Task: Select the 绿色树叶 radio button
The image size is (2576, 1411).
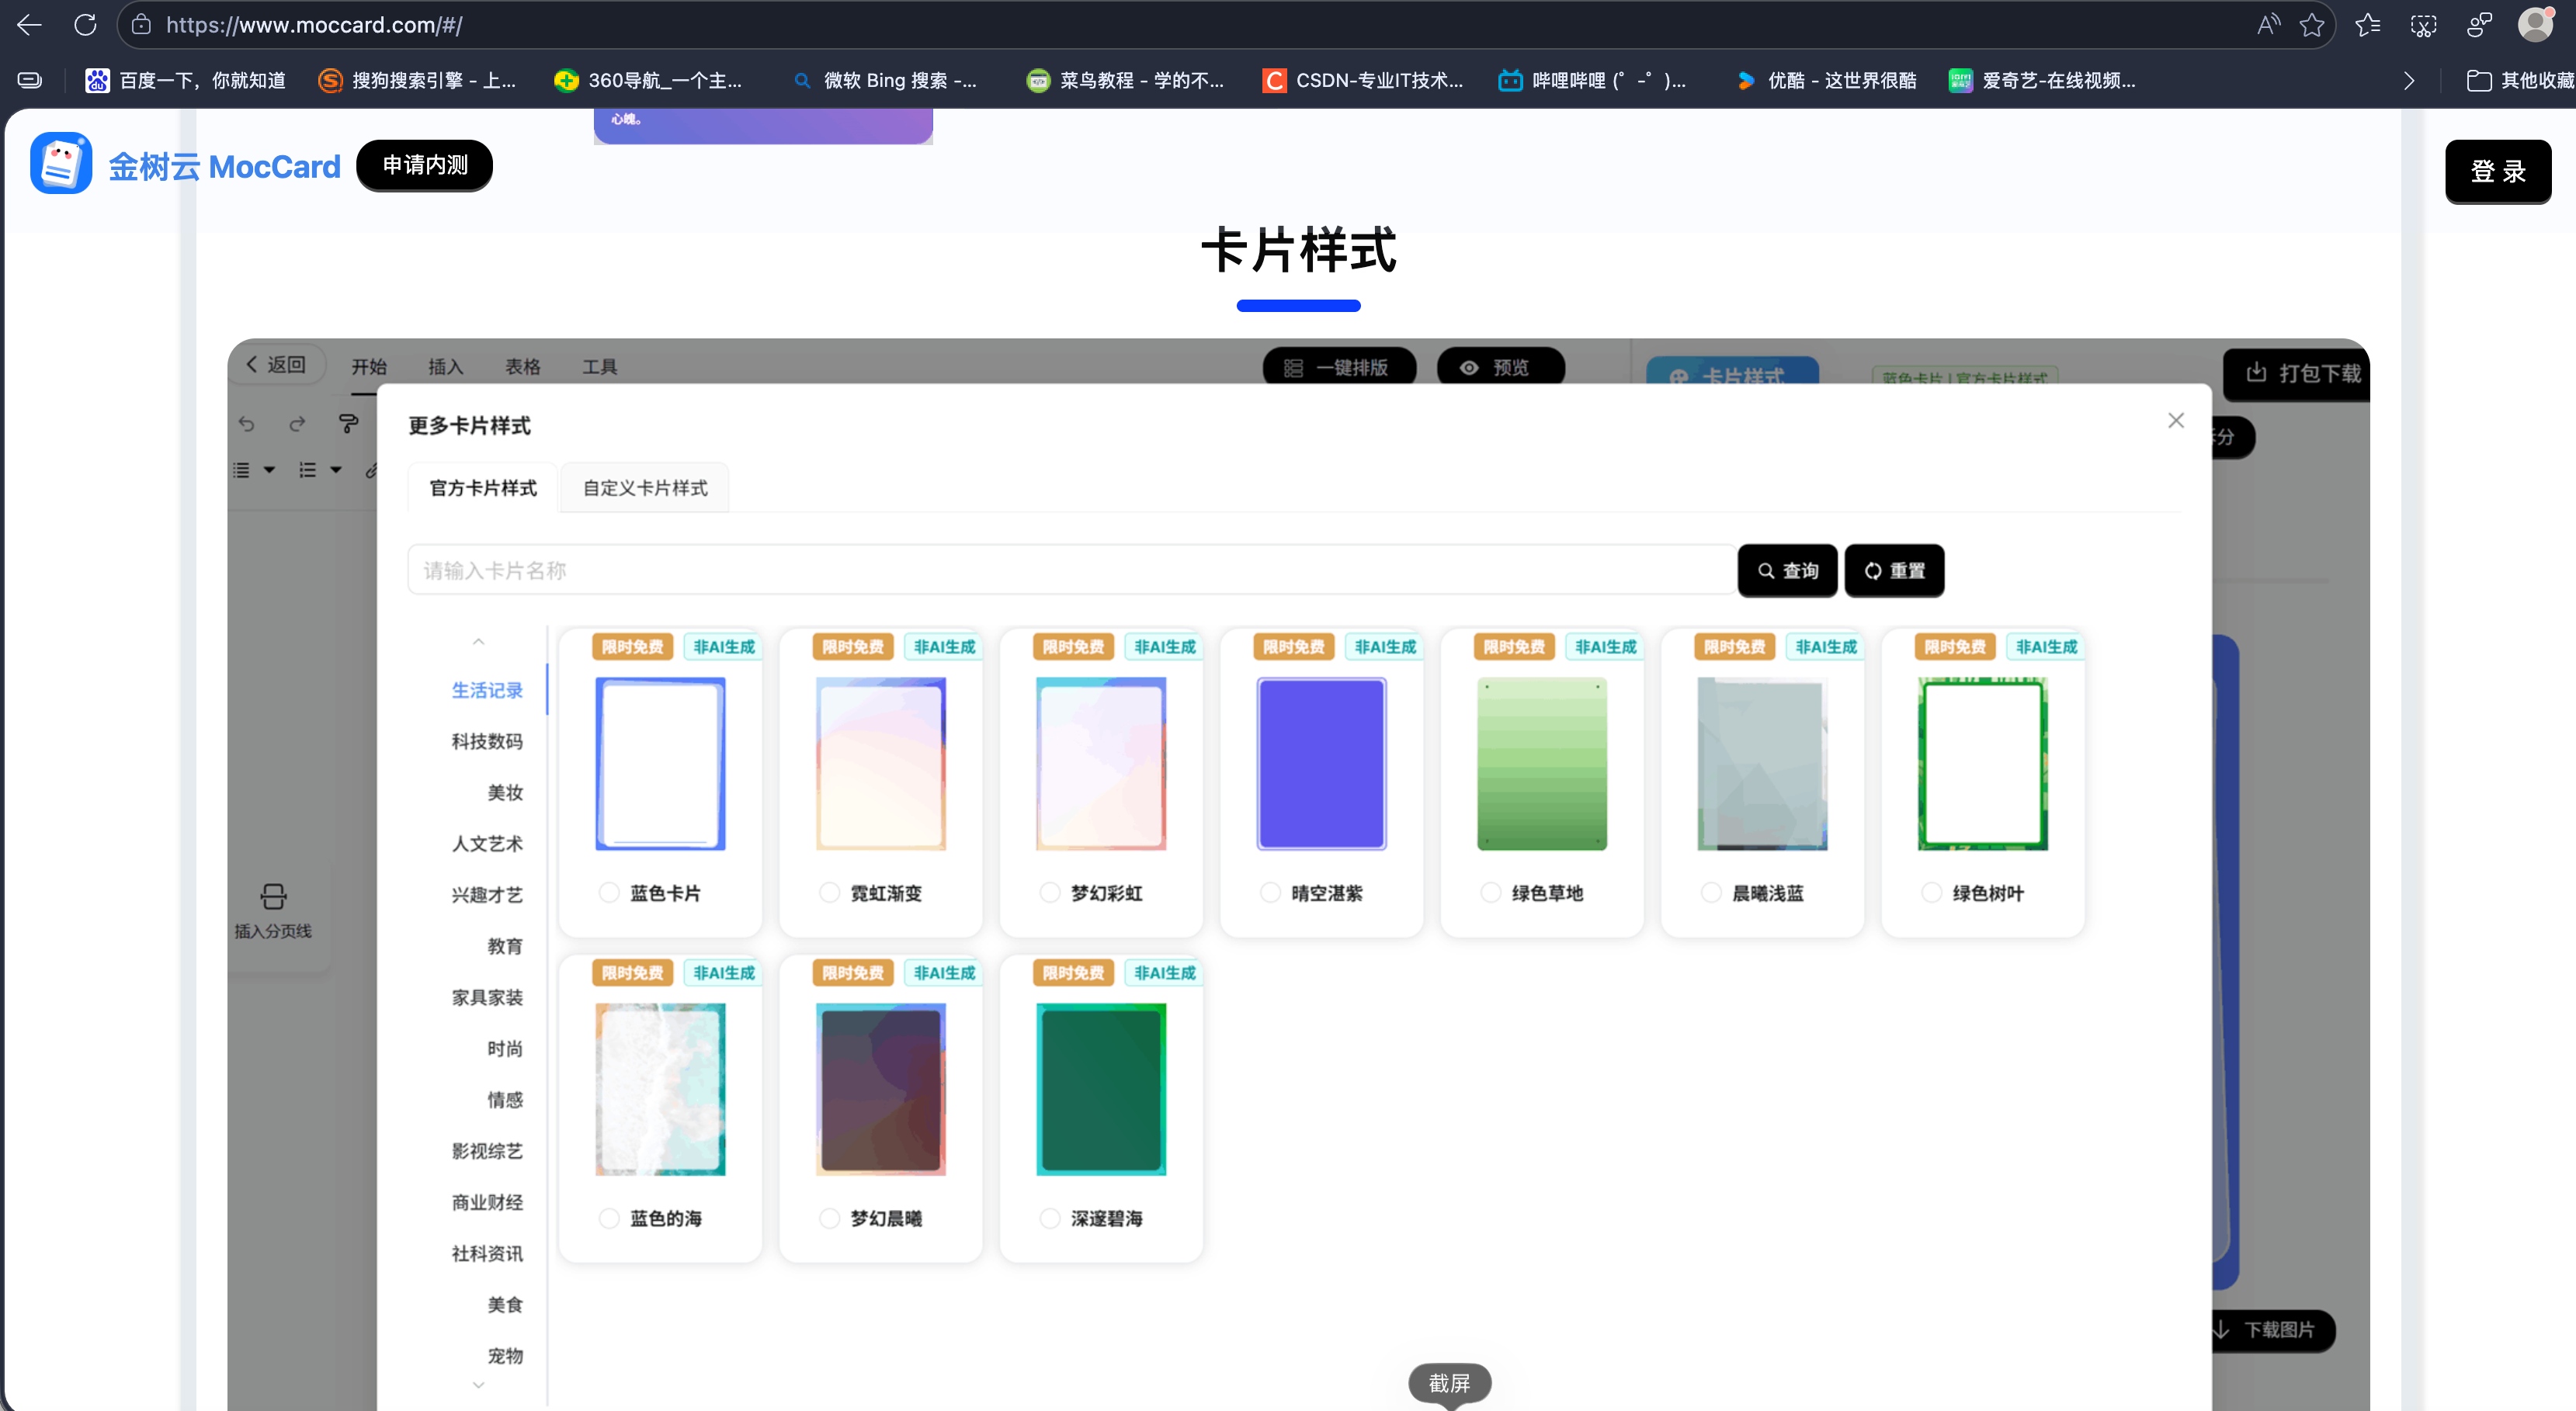Action: click(x=1932, y=892)
